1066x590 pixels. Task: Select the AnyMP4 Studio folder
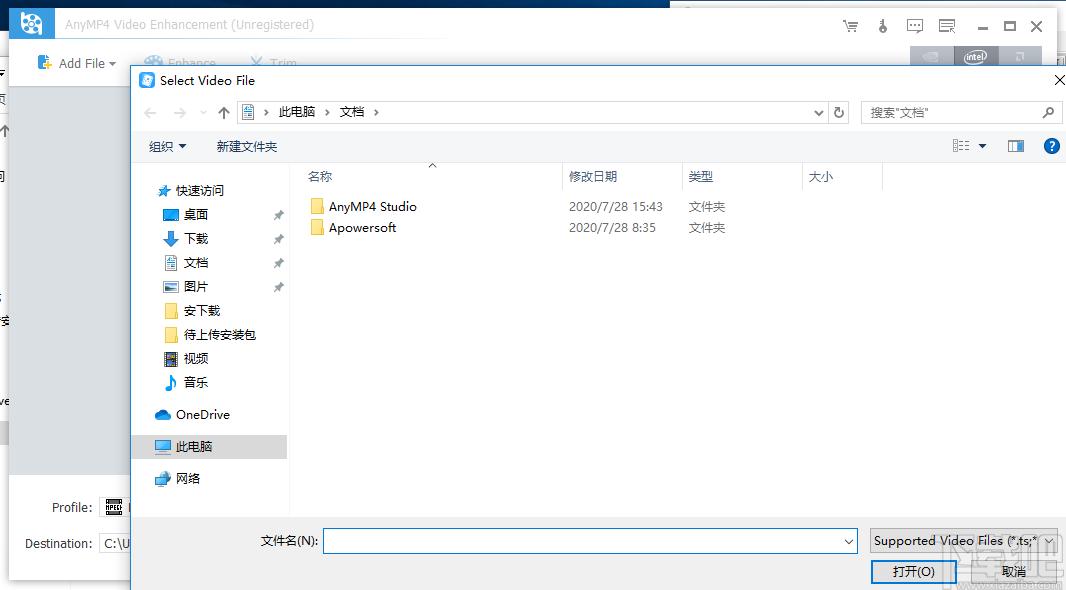coord(372,207)
